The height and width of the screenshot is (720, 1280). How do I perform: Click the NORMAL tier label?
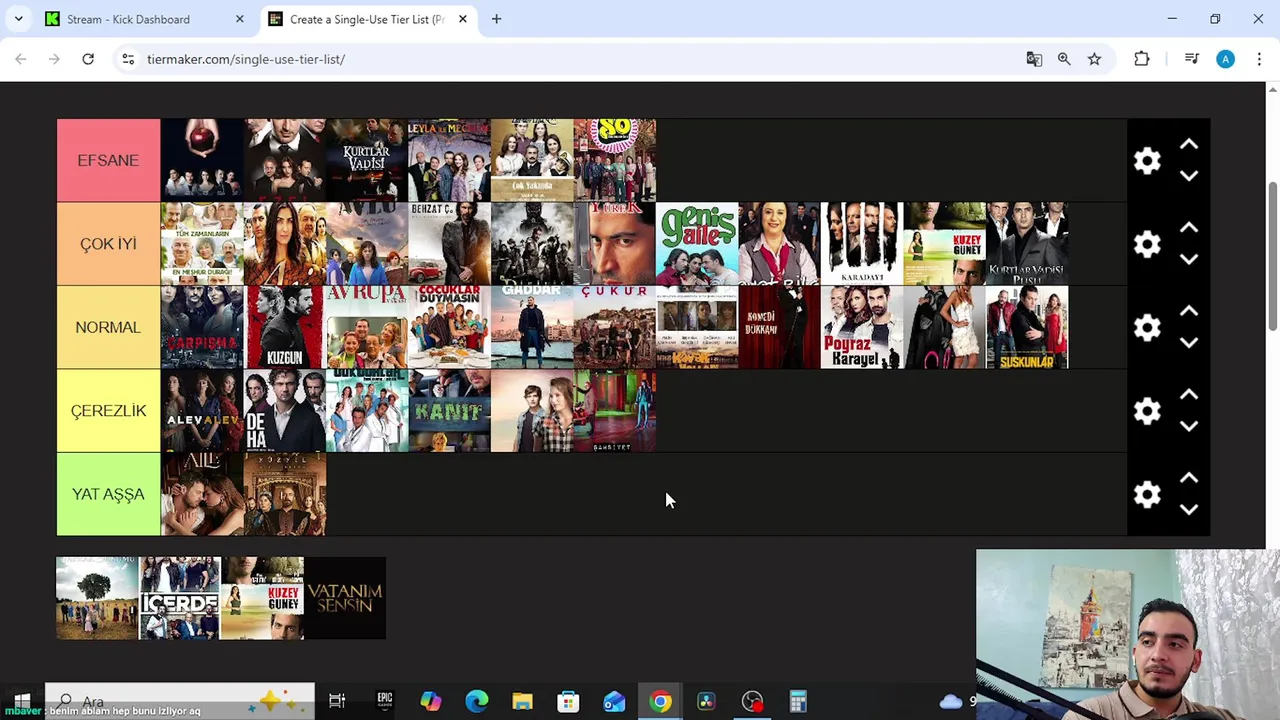pyautogui.click(x=108, y=327)
